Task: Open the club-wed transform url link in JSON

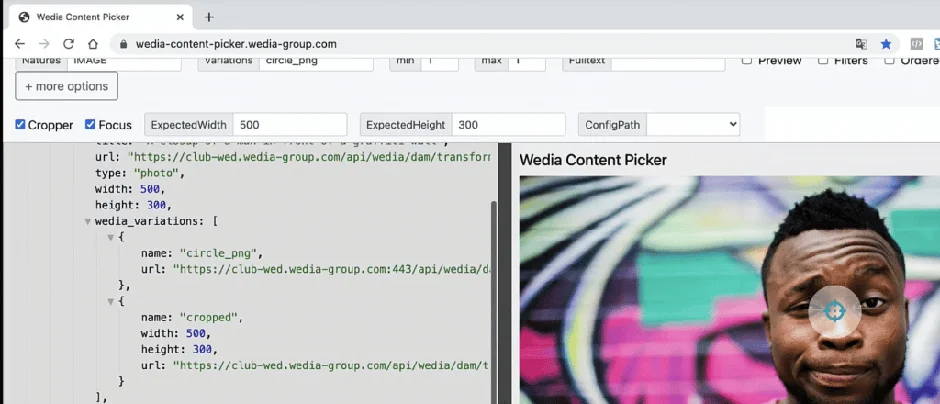Action: pyautogui.click(x=309, y=157)
